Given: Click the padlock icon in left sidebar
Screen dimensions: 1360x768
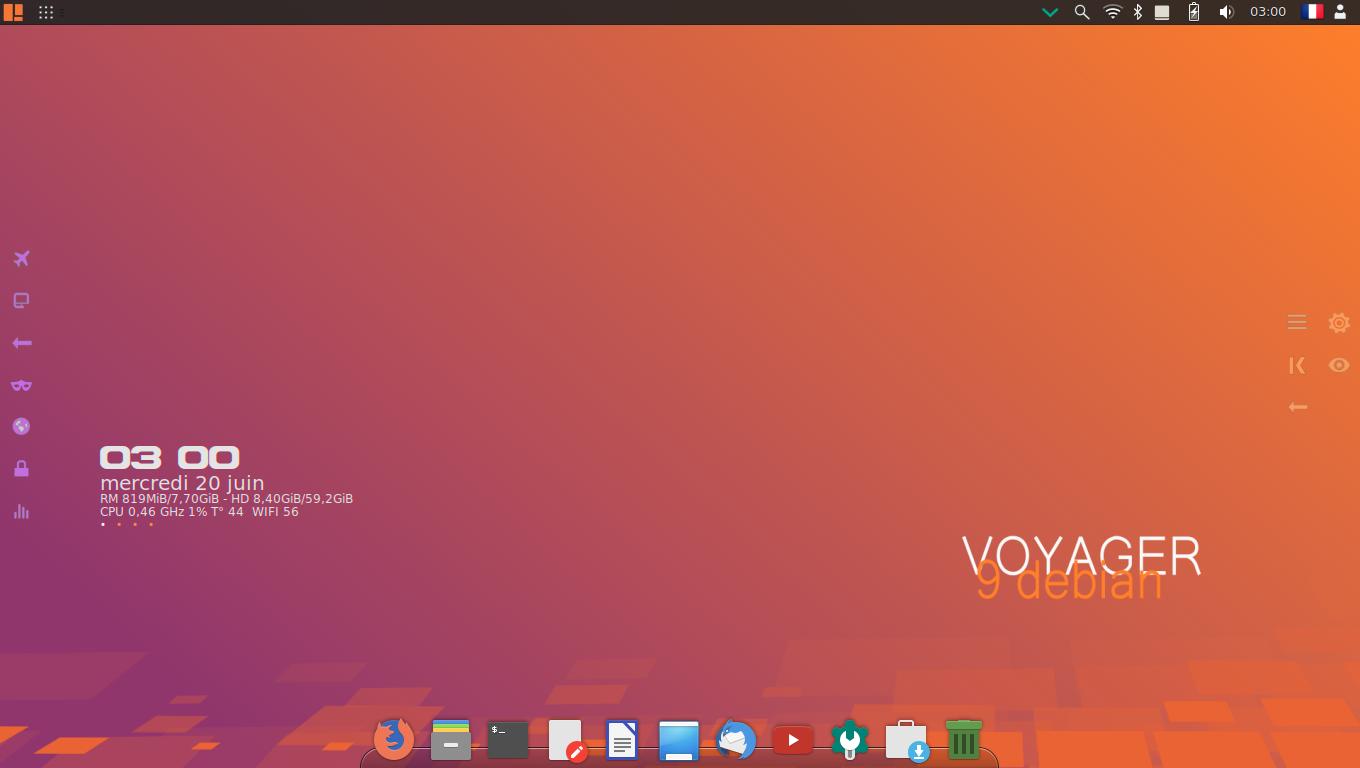Looking at the screenshot, I should (21, 468).
